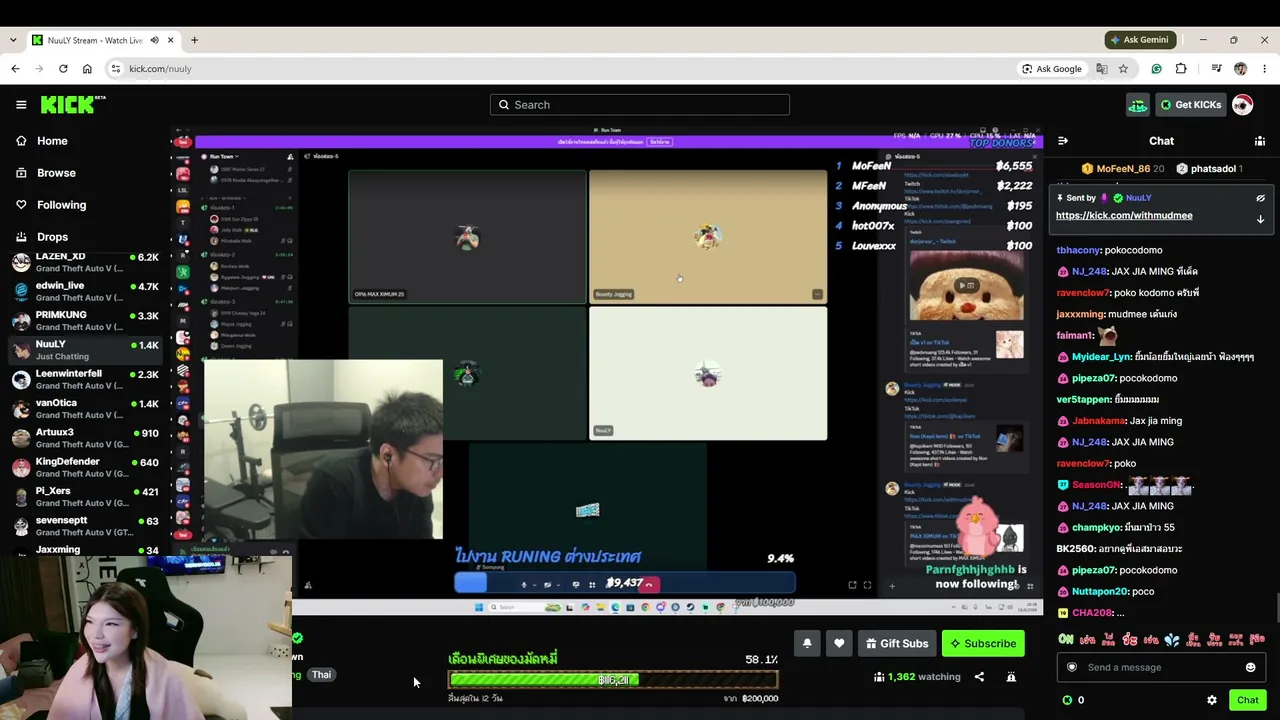The width and height of the screenshot is (1280, 720).
Task: Open phatsadol gifter entry in chat header
Action: coord(1210,169)
